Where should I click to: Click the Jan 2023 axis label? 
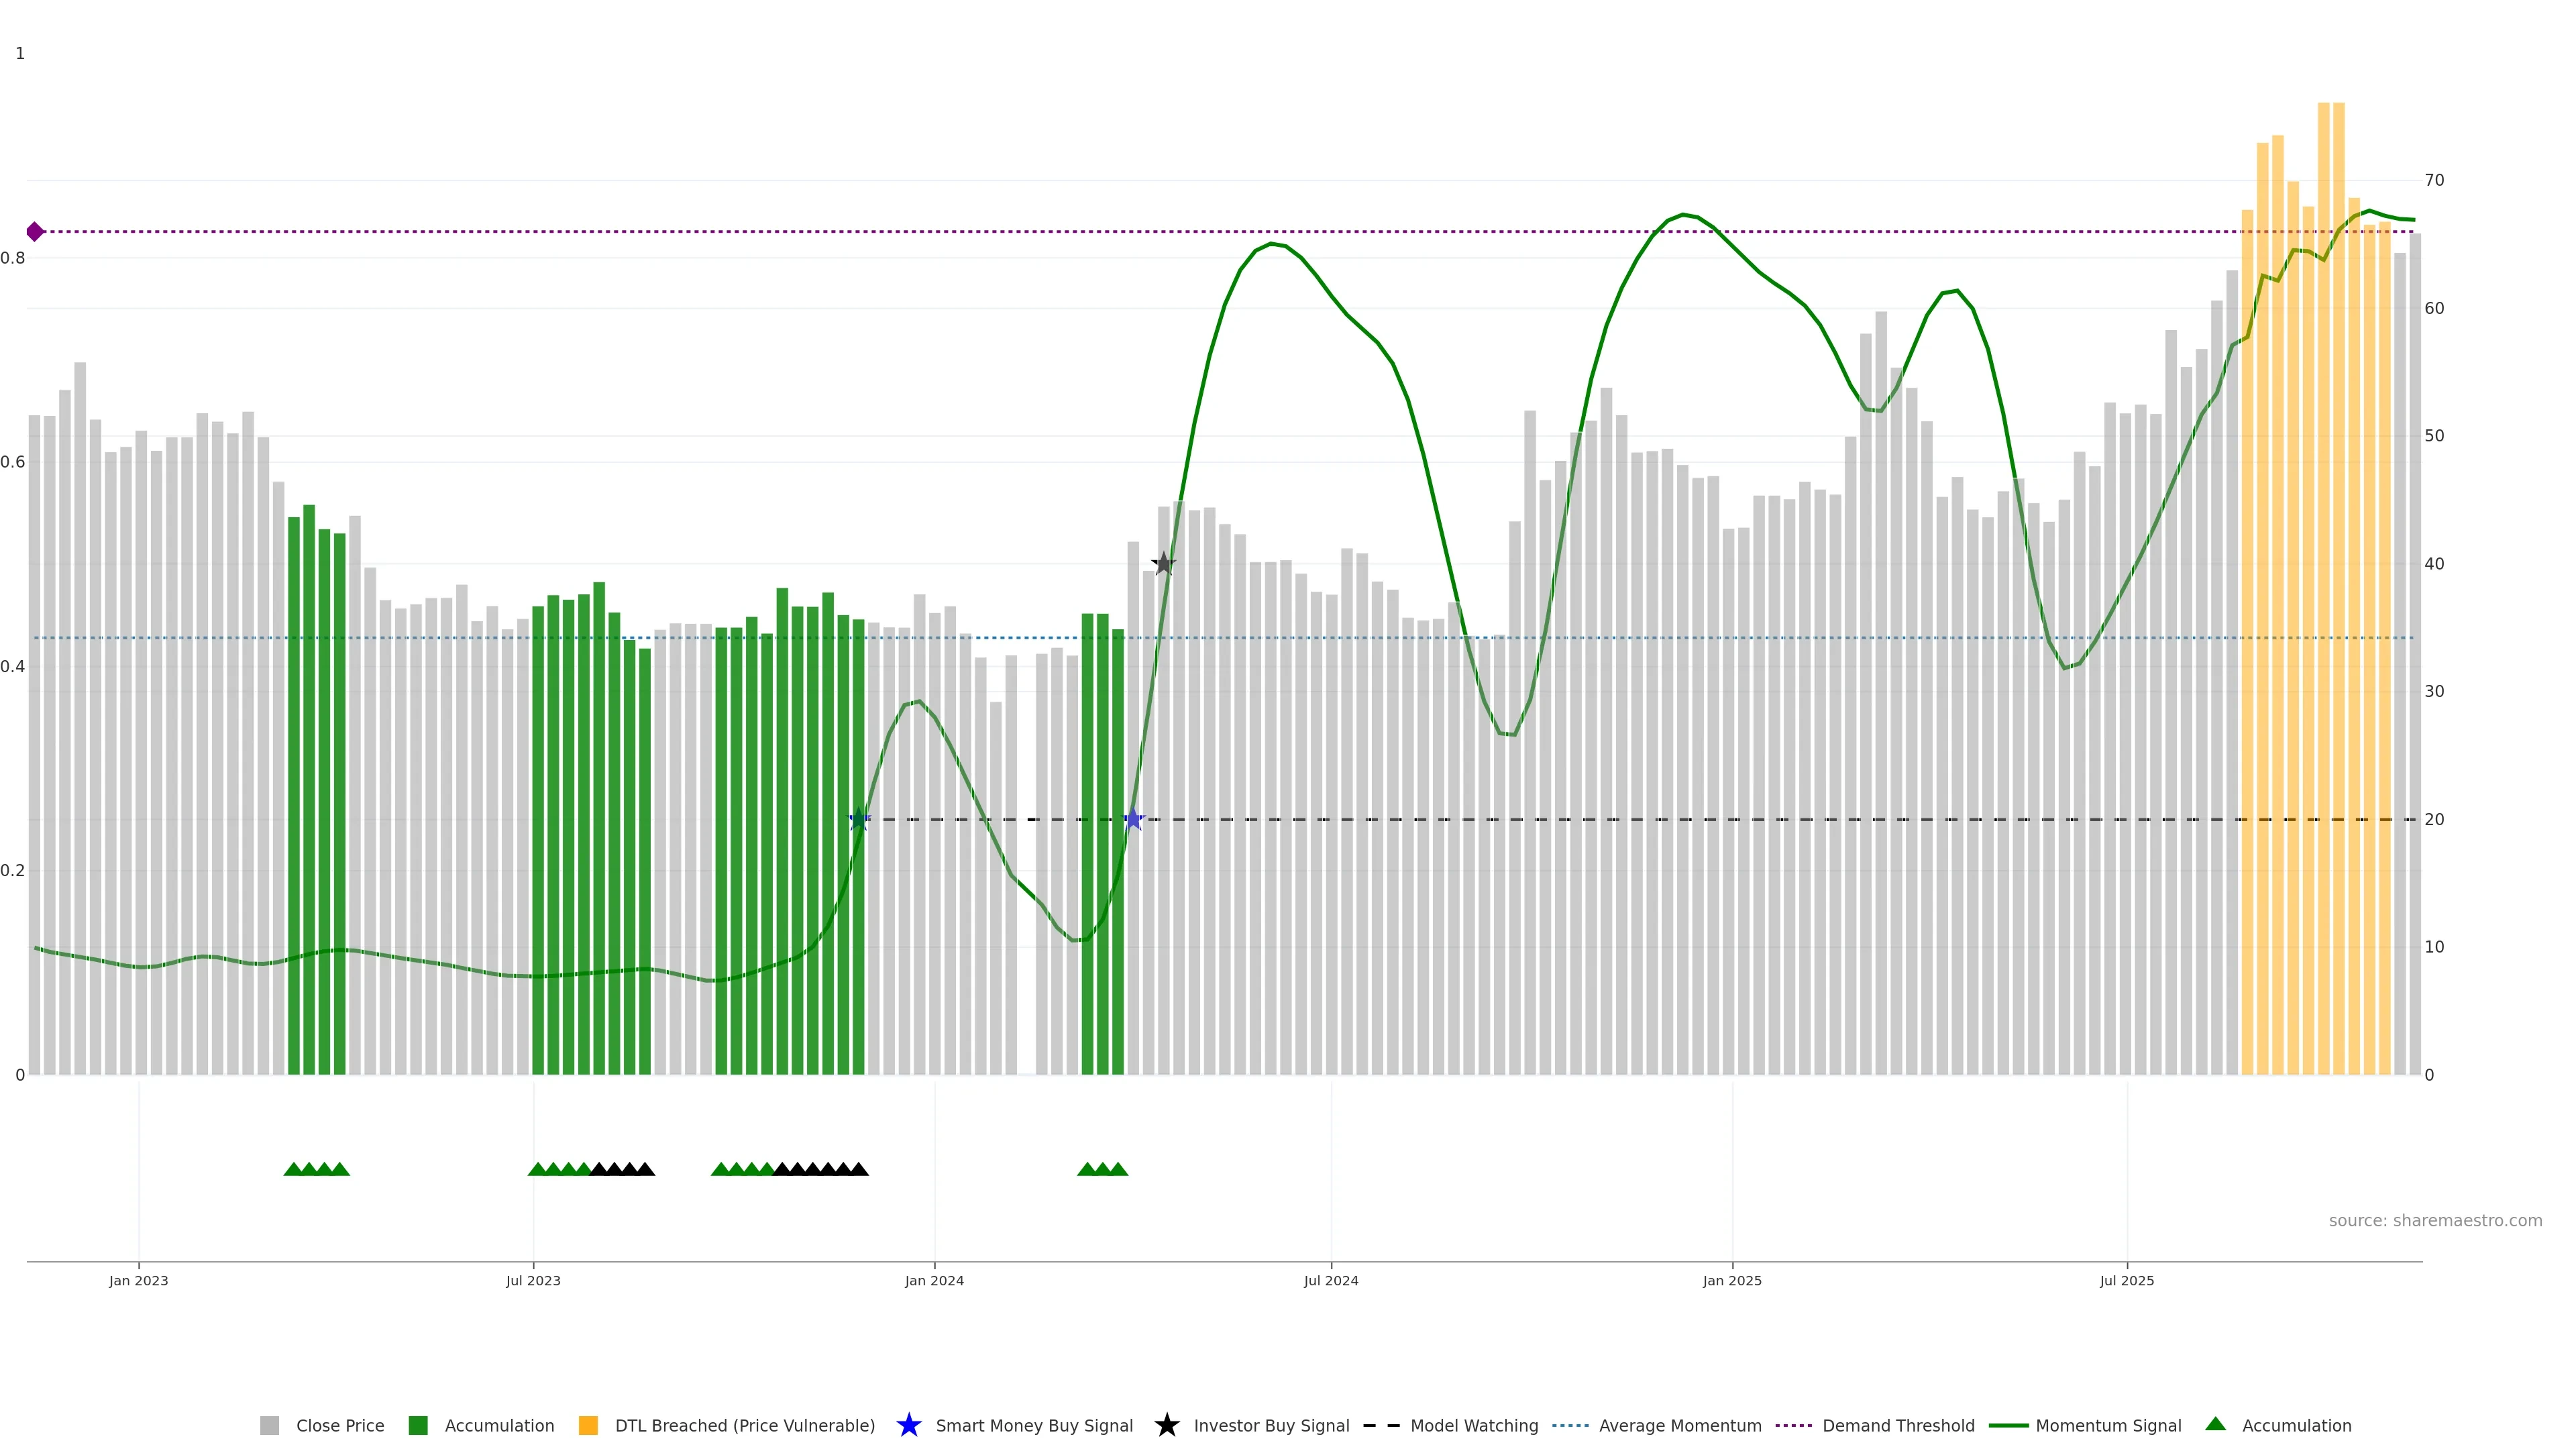pos(138,1281)
